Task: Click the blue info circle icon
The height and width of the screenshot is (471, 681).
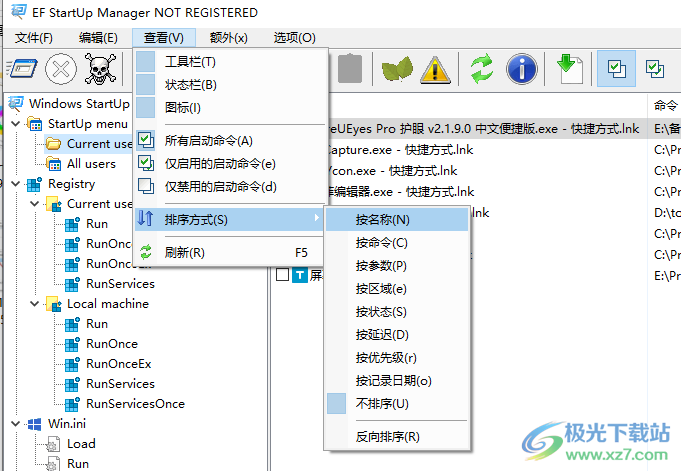Action: point(522,69)
